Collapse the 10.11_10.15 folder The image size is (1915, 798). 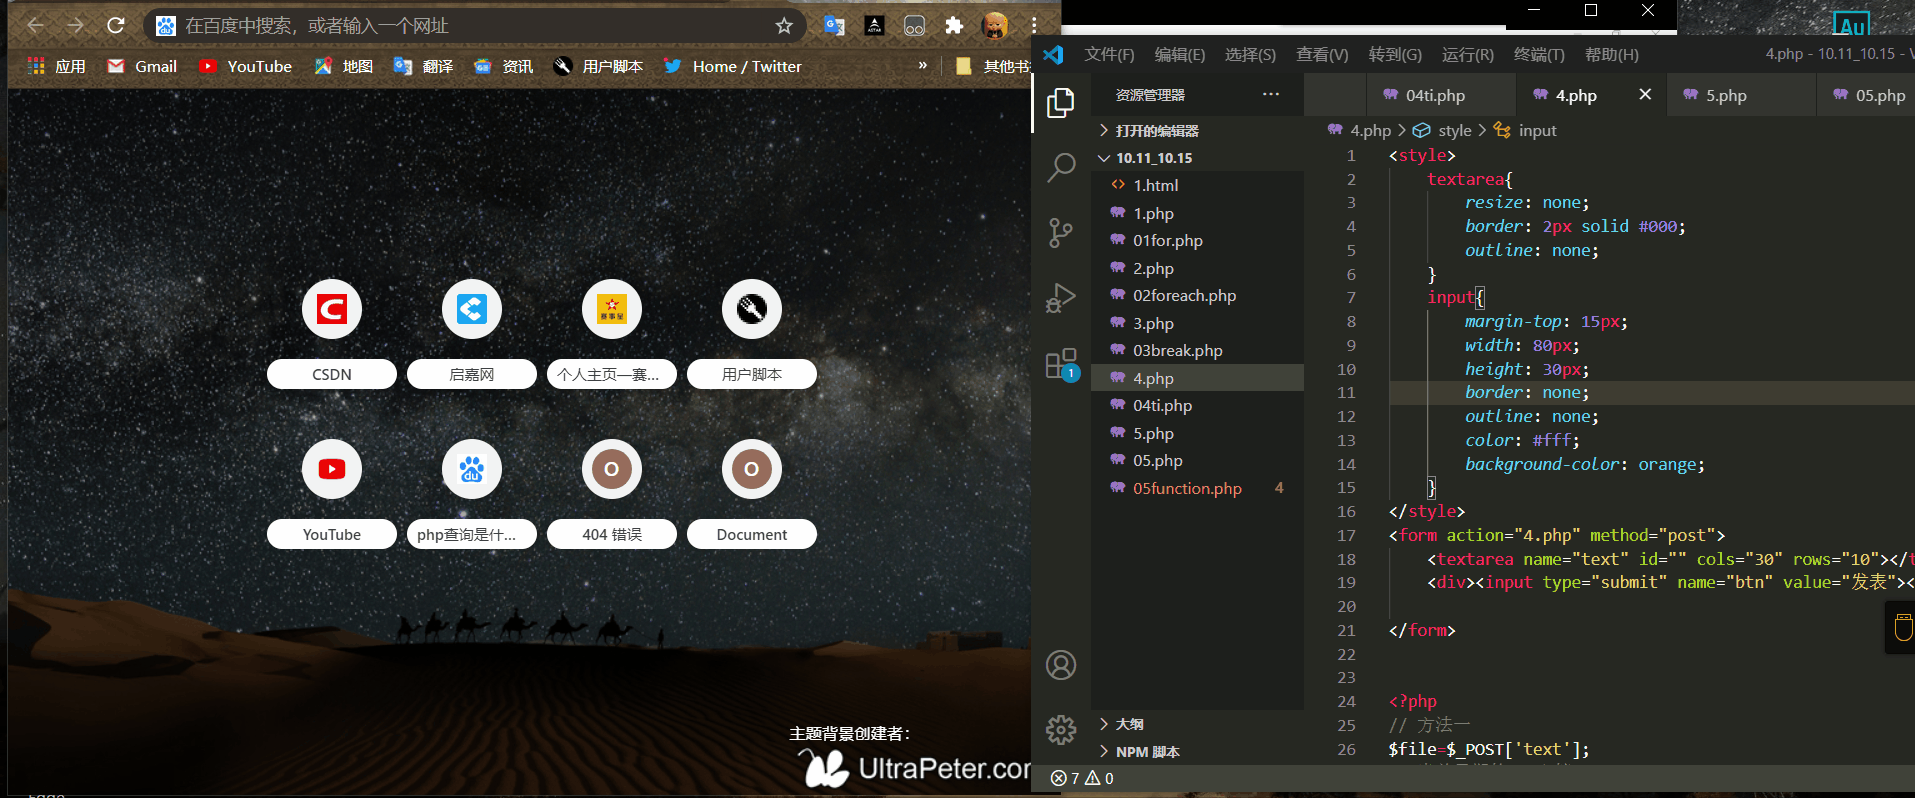1153,158
